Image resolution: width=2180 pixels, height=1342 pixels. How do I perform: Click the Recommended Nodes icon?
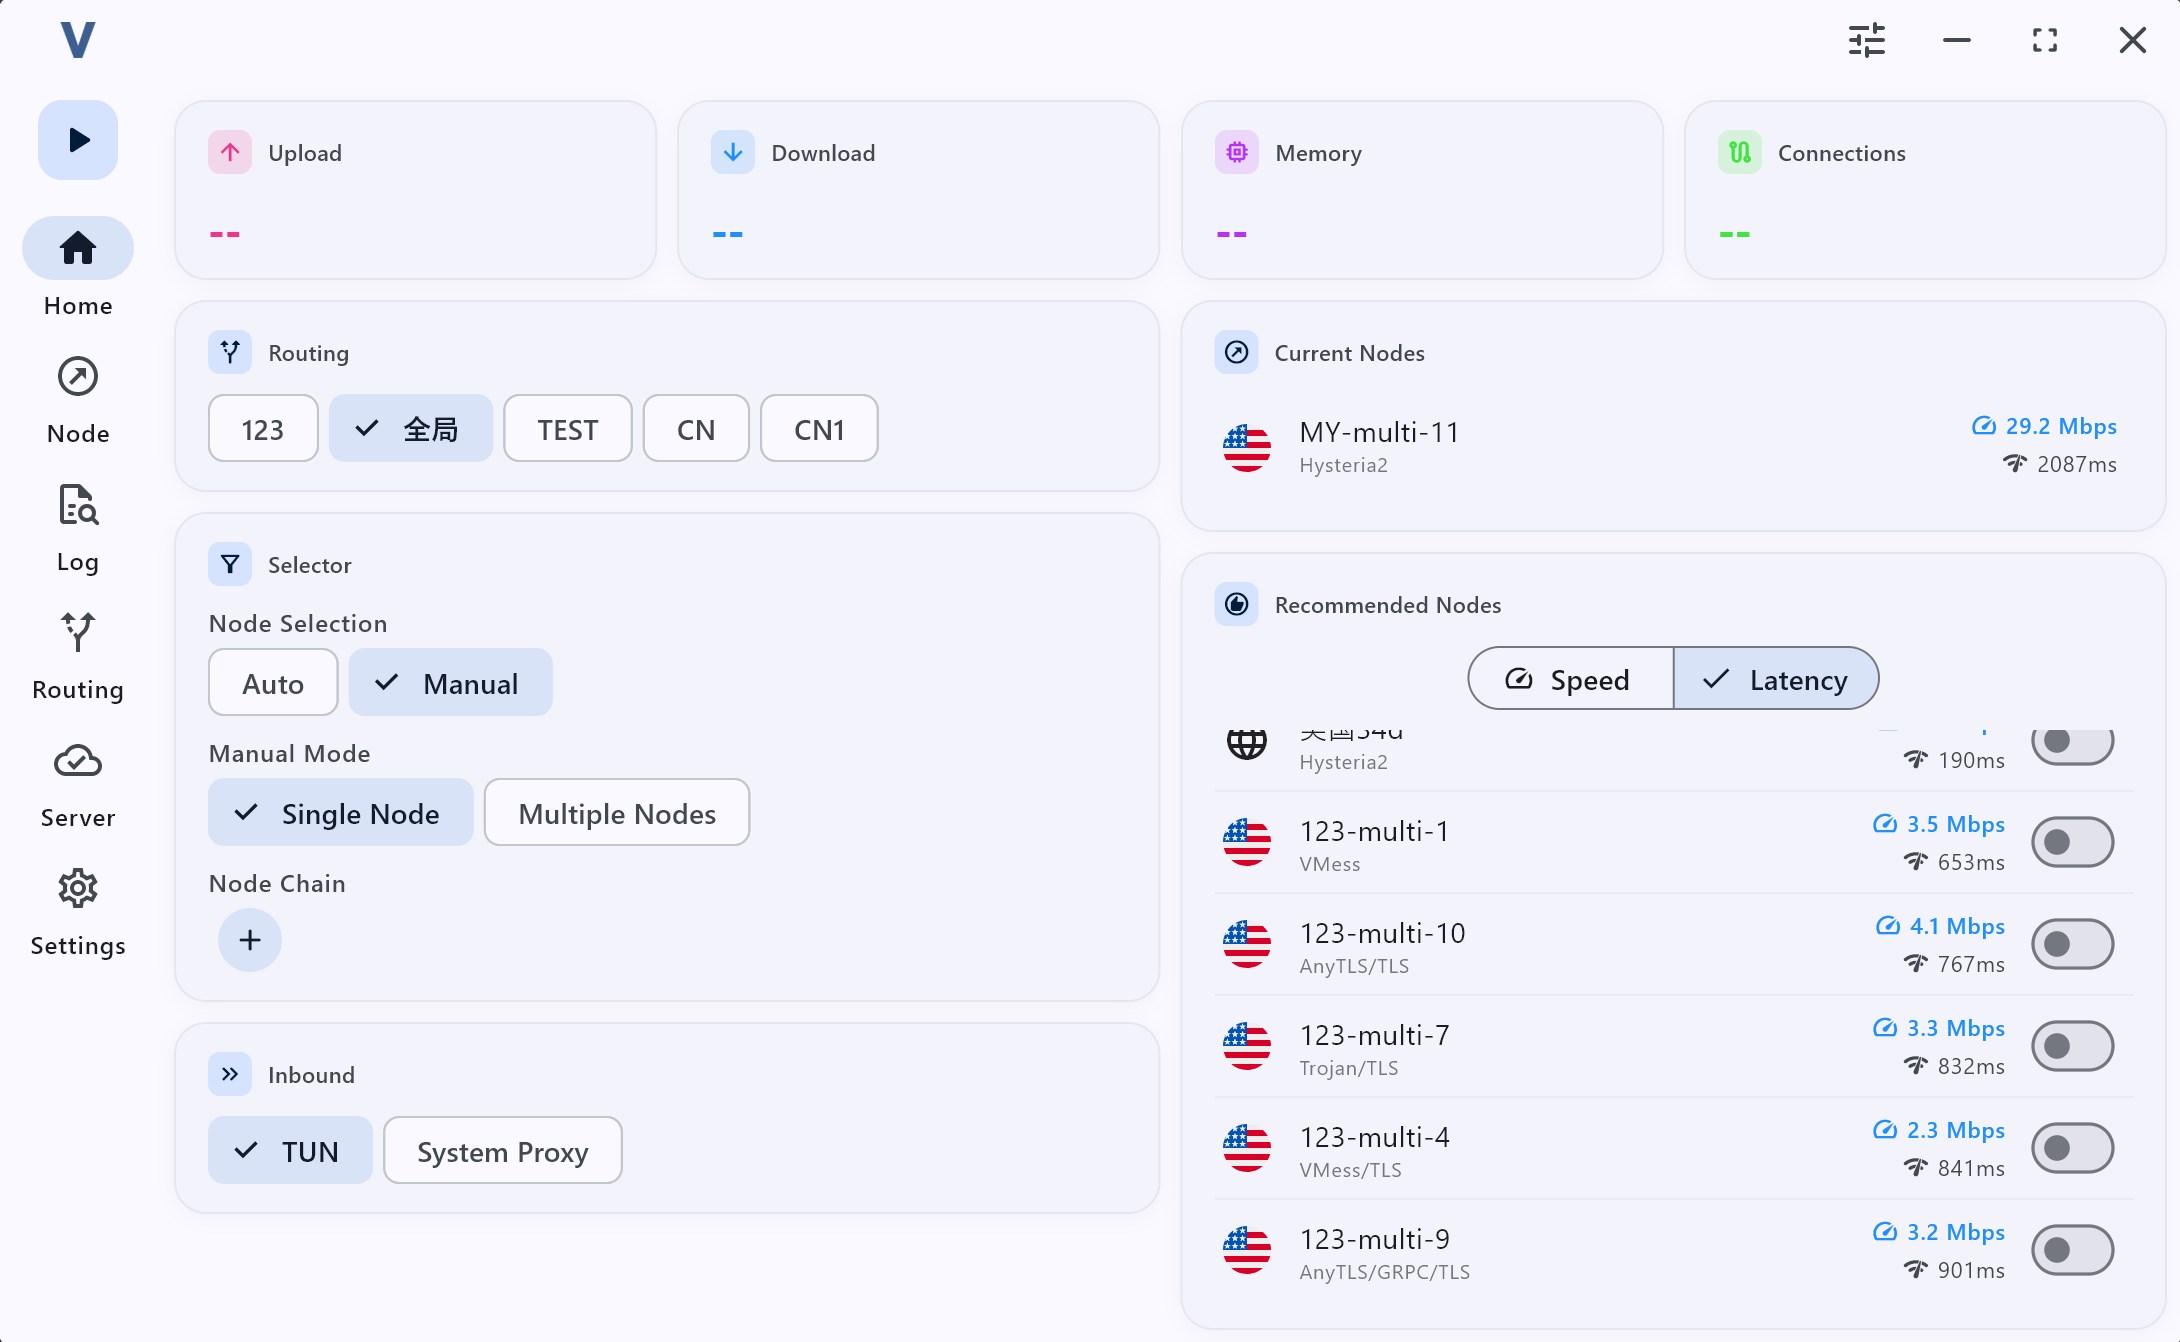[x=1237, y=604]
